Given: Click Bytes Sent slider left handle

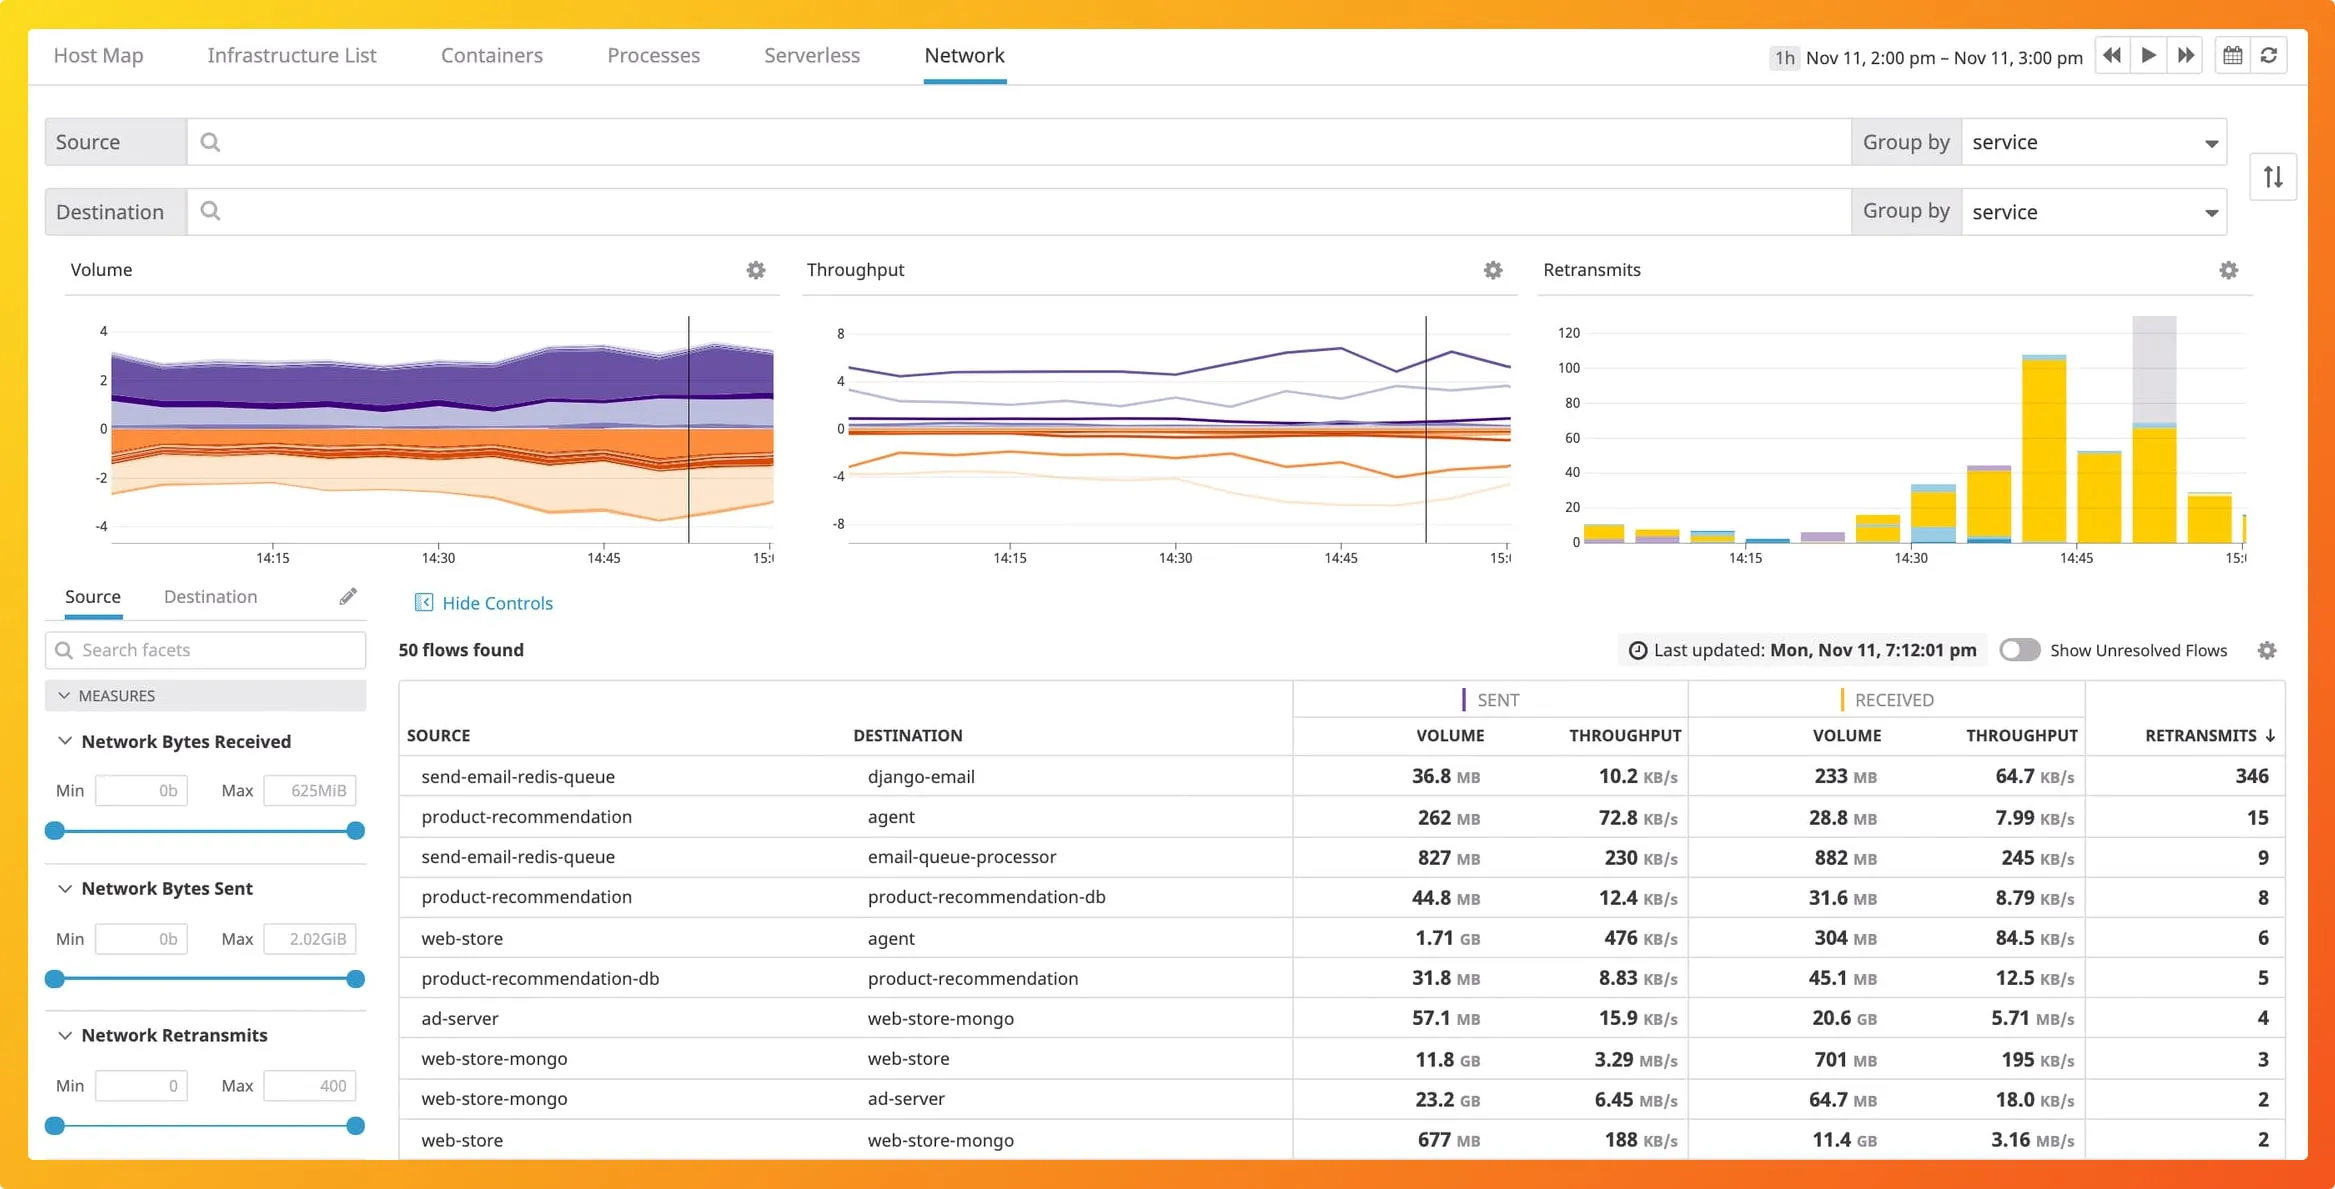Looking at the screenshot, I should tap(55, 979).
